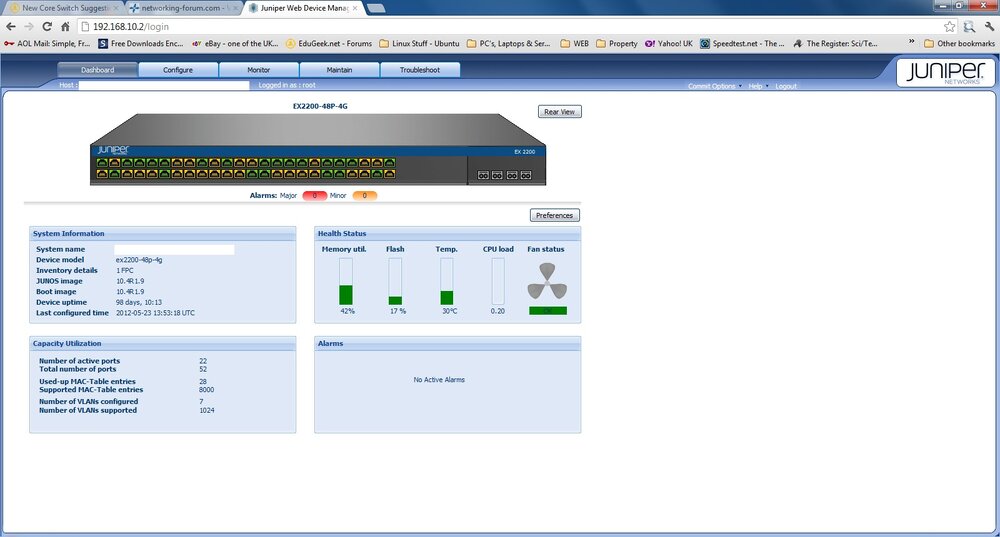
Task: Open the Other bookmarks folder
Action: tap(959, 43)
